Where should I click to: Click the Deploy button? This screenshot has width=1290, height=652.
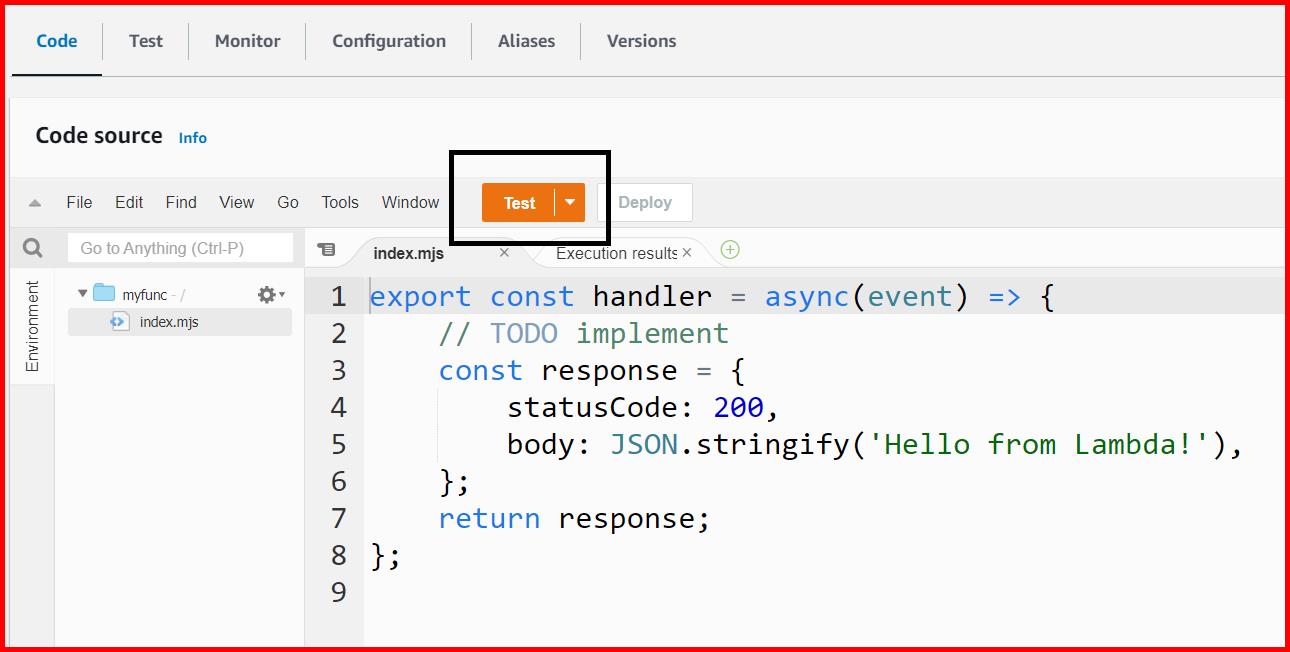pos(644,202)
